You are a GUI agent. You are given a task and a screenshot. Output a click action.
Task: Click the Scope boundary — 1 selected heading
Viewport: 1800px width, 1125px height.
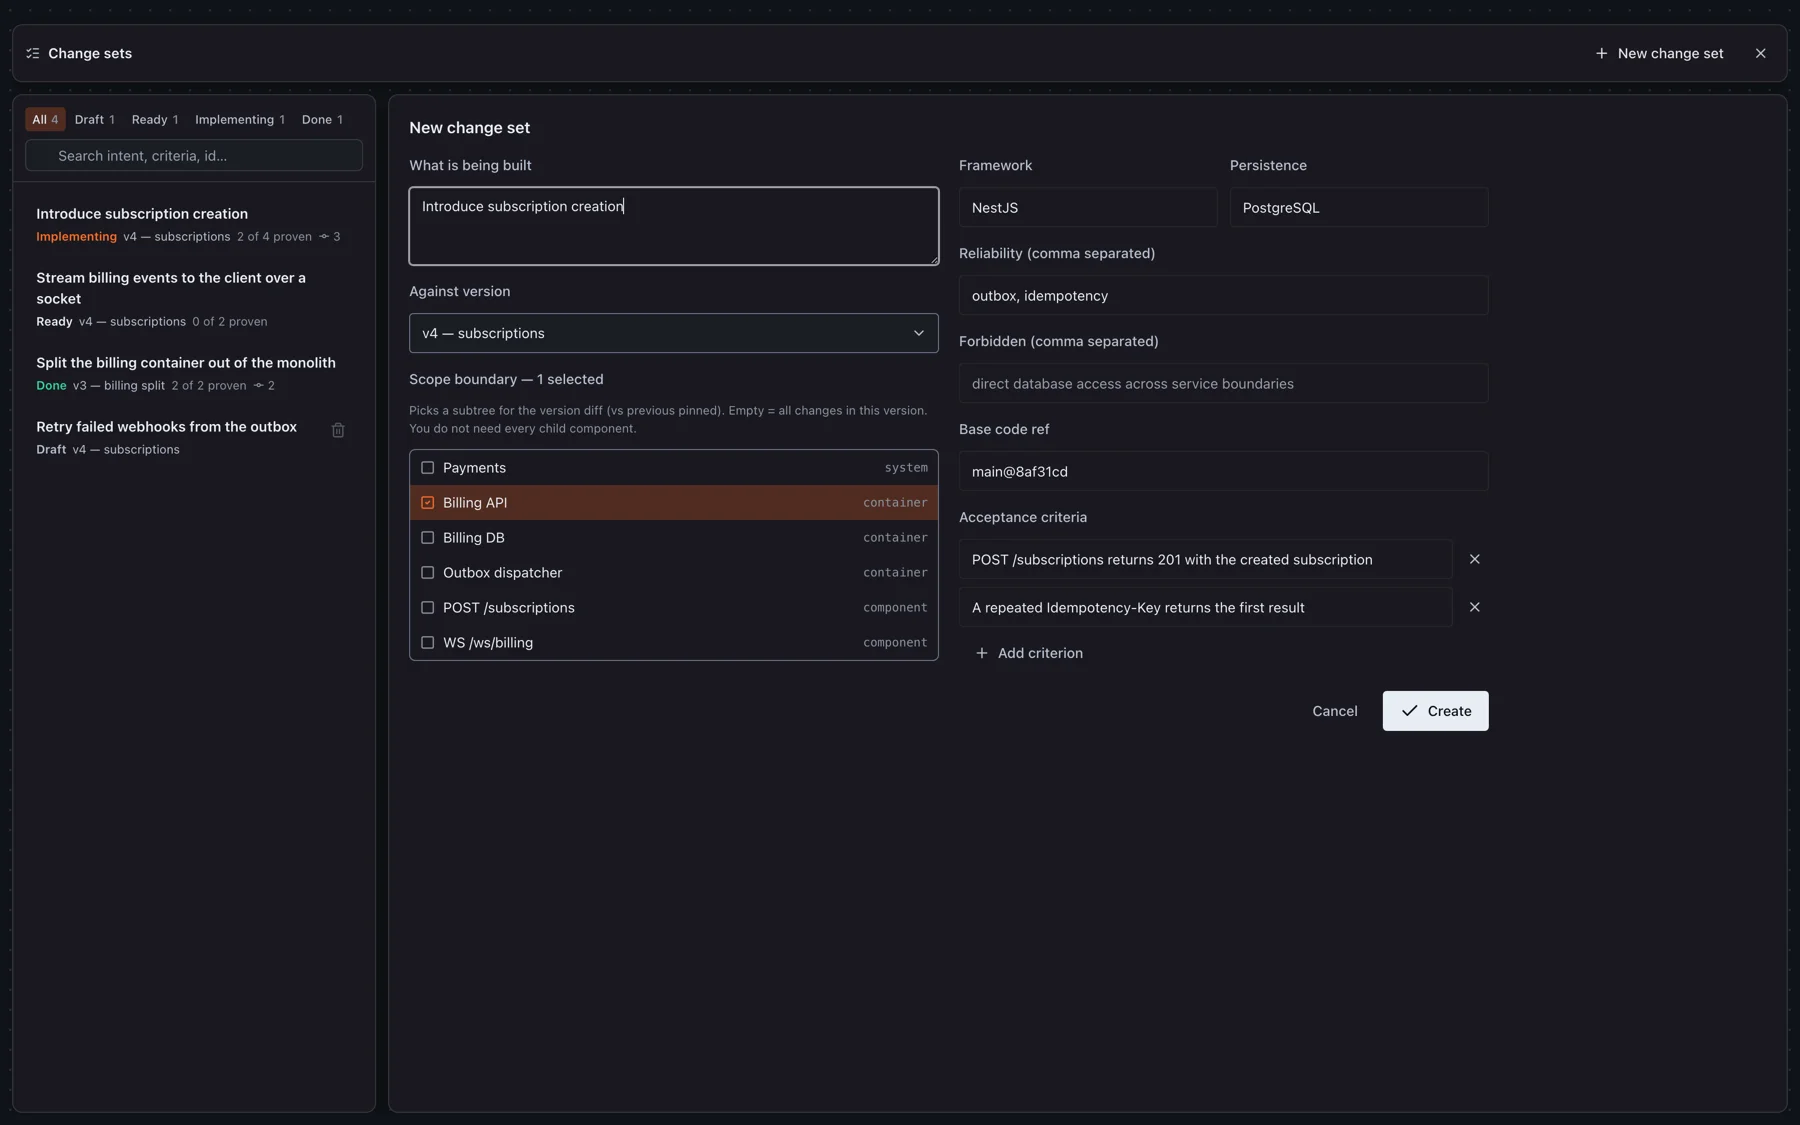click(506, 379)
